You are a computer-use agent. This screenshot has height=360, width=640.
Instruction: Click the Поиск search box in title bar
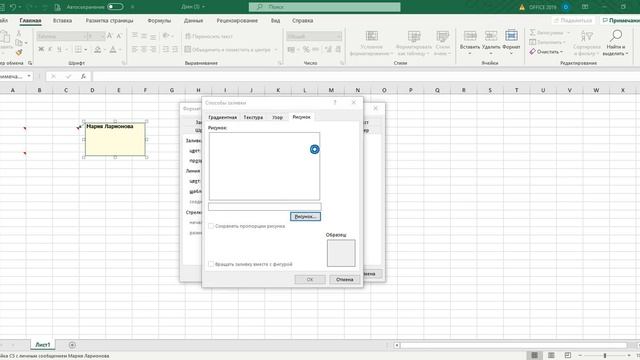tap(324, 7)
